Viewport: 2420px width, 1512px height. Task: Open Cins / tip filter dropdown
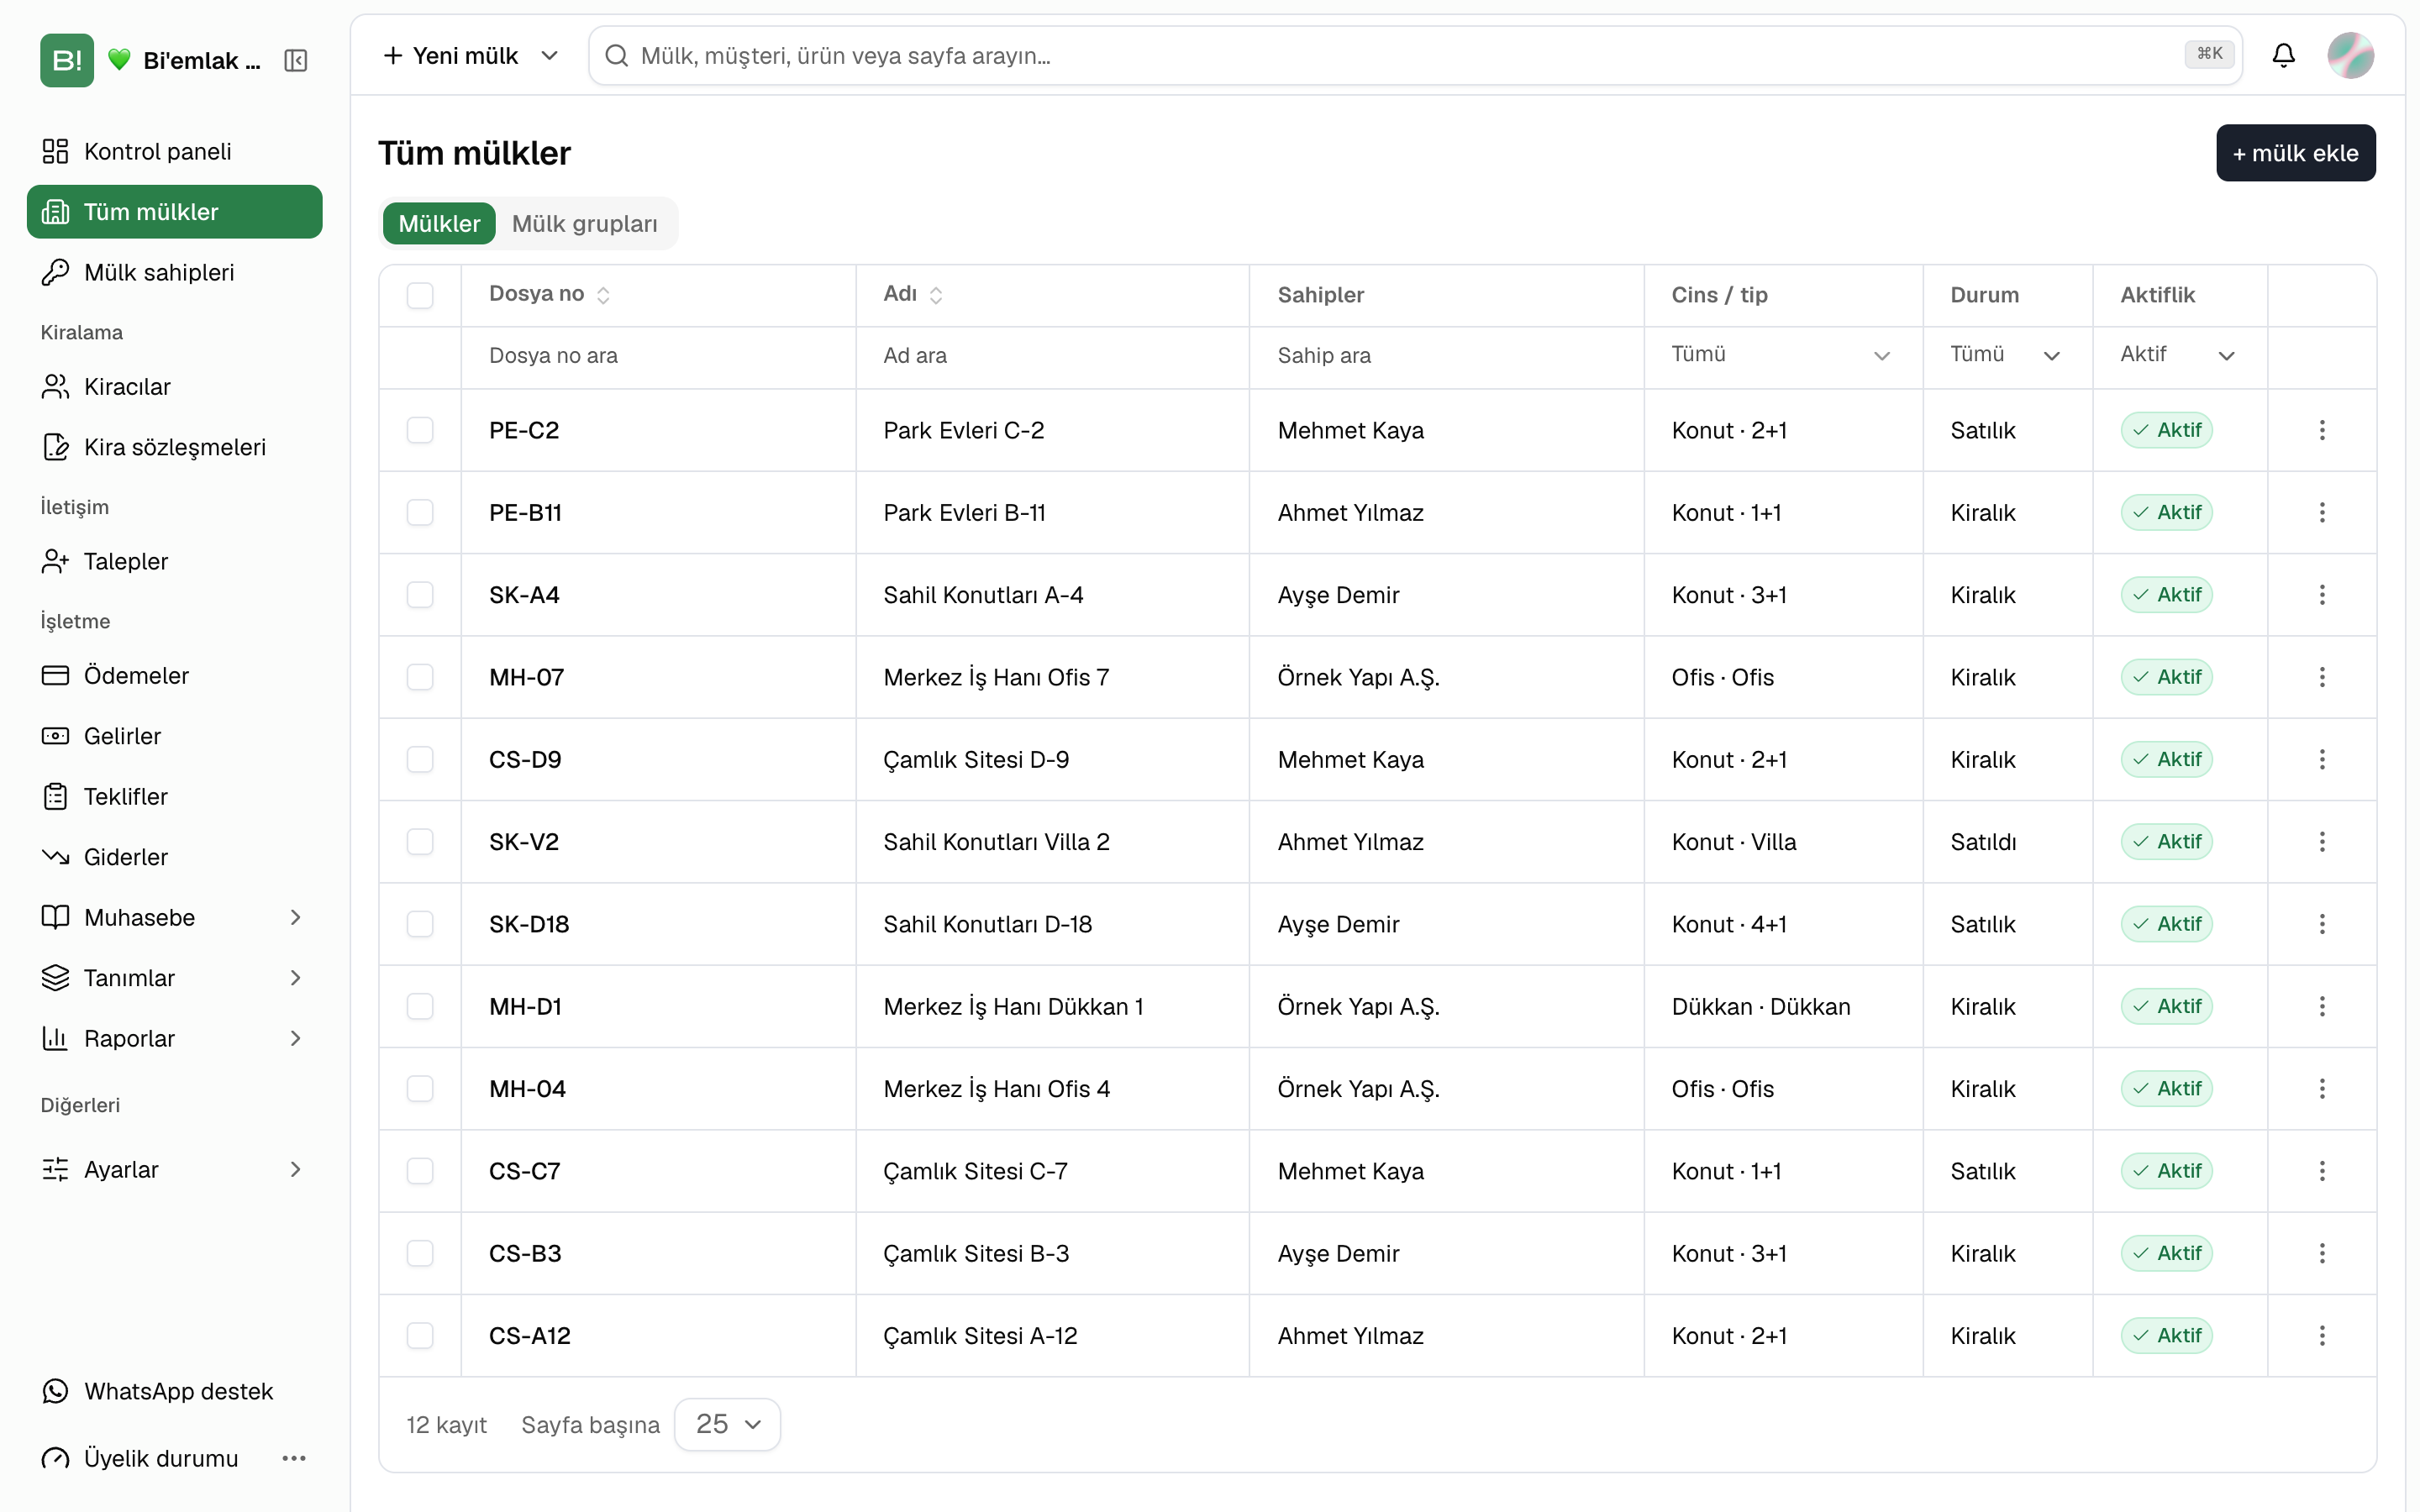pyautogui.click(x=1781, y=355)
